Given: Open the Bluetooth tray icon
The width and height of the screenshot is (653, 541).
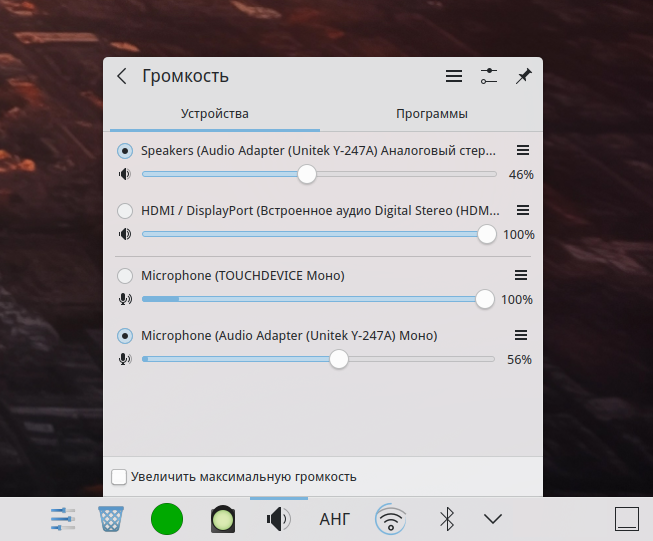Looking at the screenshot, I should click(447, 519).
